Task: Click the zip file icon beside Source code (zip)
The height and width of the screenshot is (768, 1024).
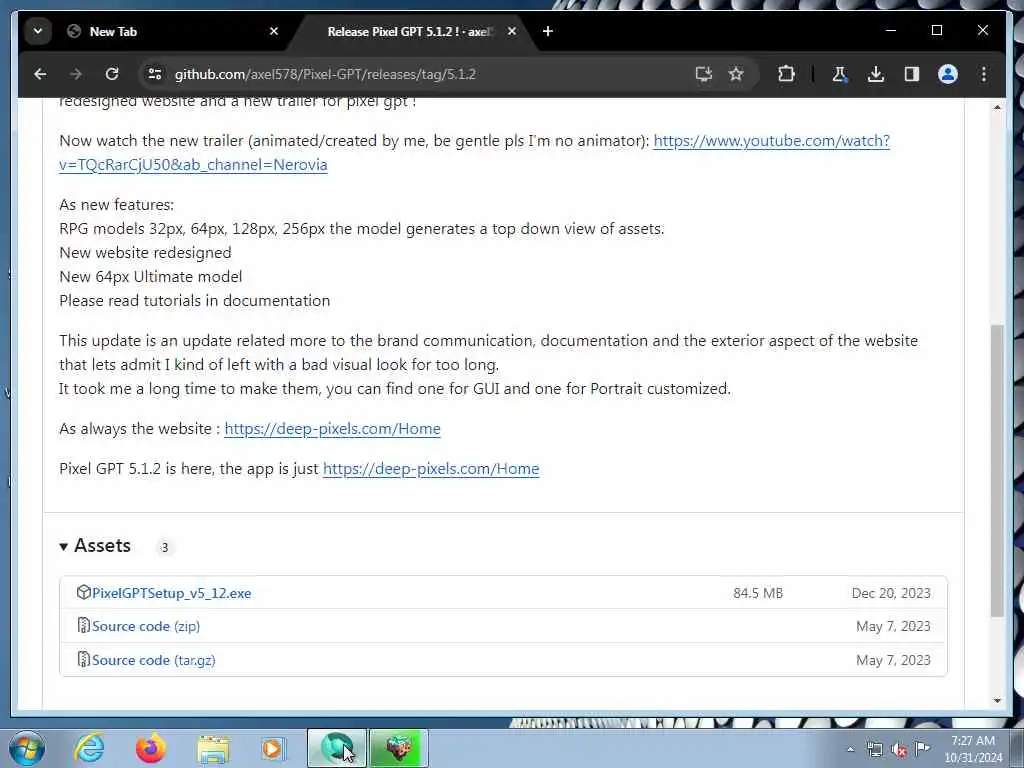Action: coord(83,626)
